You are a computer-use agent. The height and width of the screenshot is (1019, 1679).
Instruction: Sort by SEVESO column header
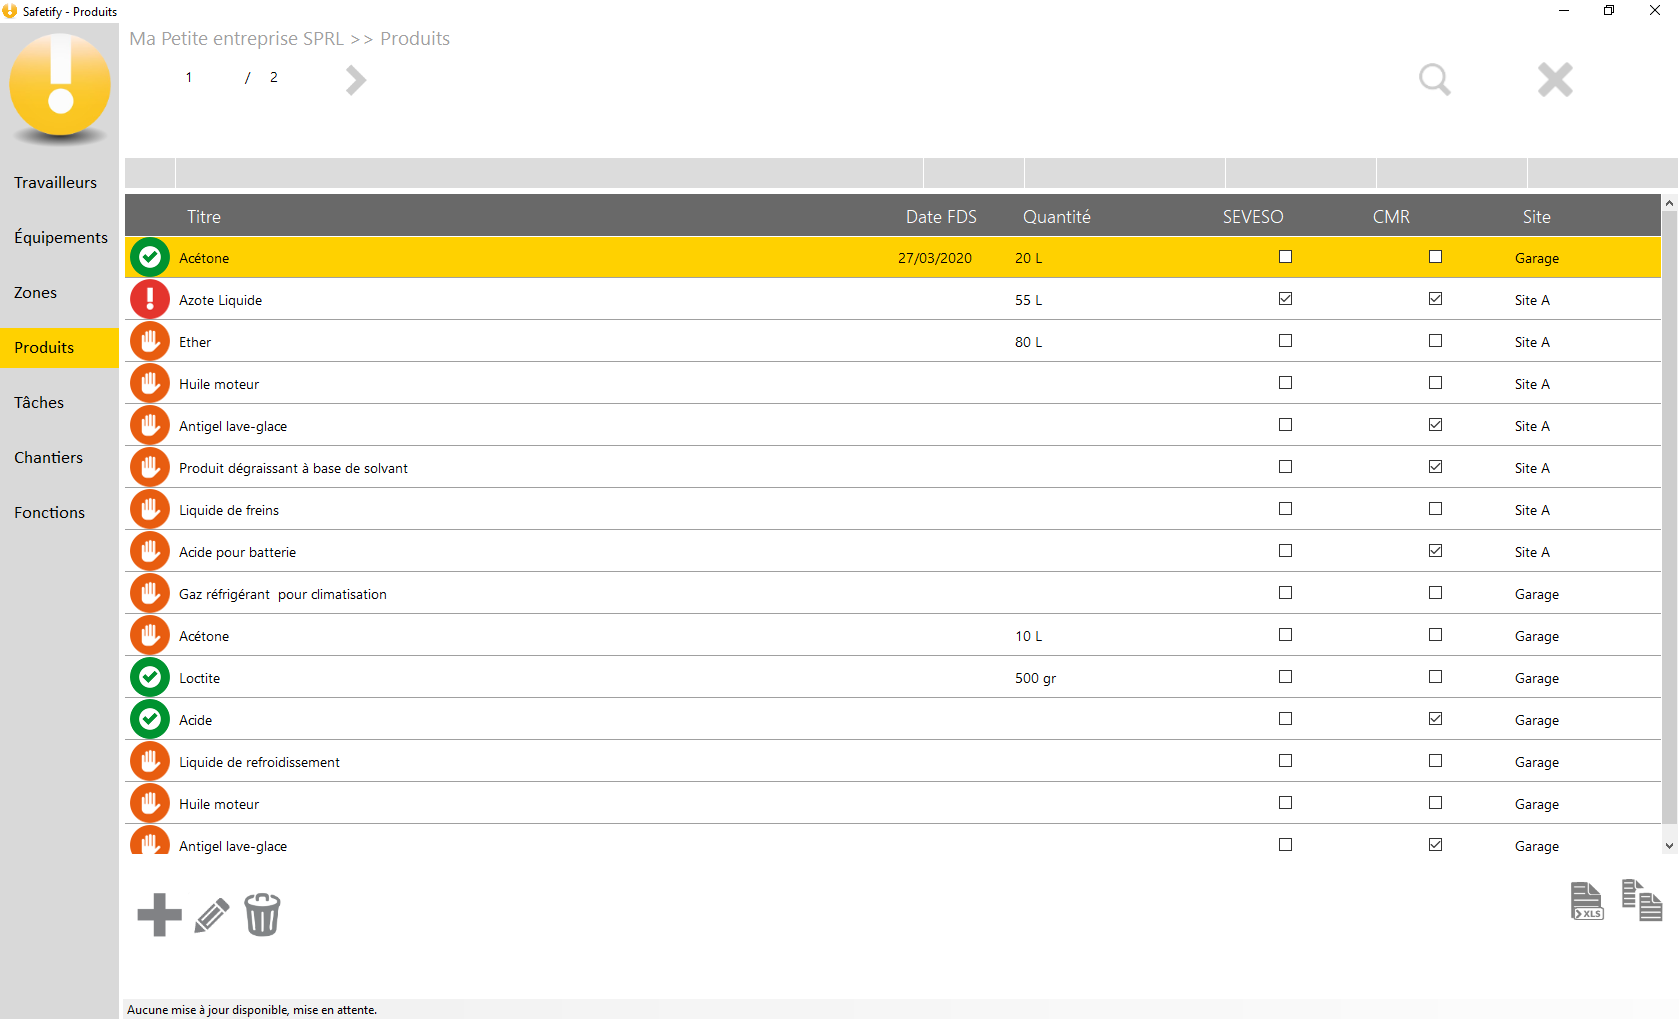click(1253, 217)
